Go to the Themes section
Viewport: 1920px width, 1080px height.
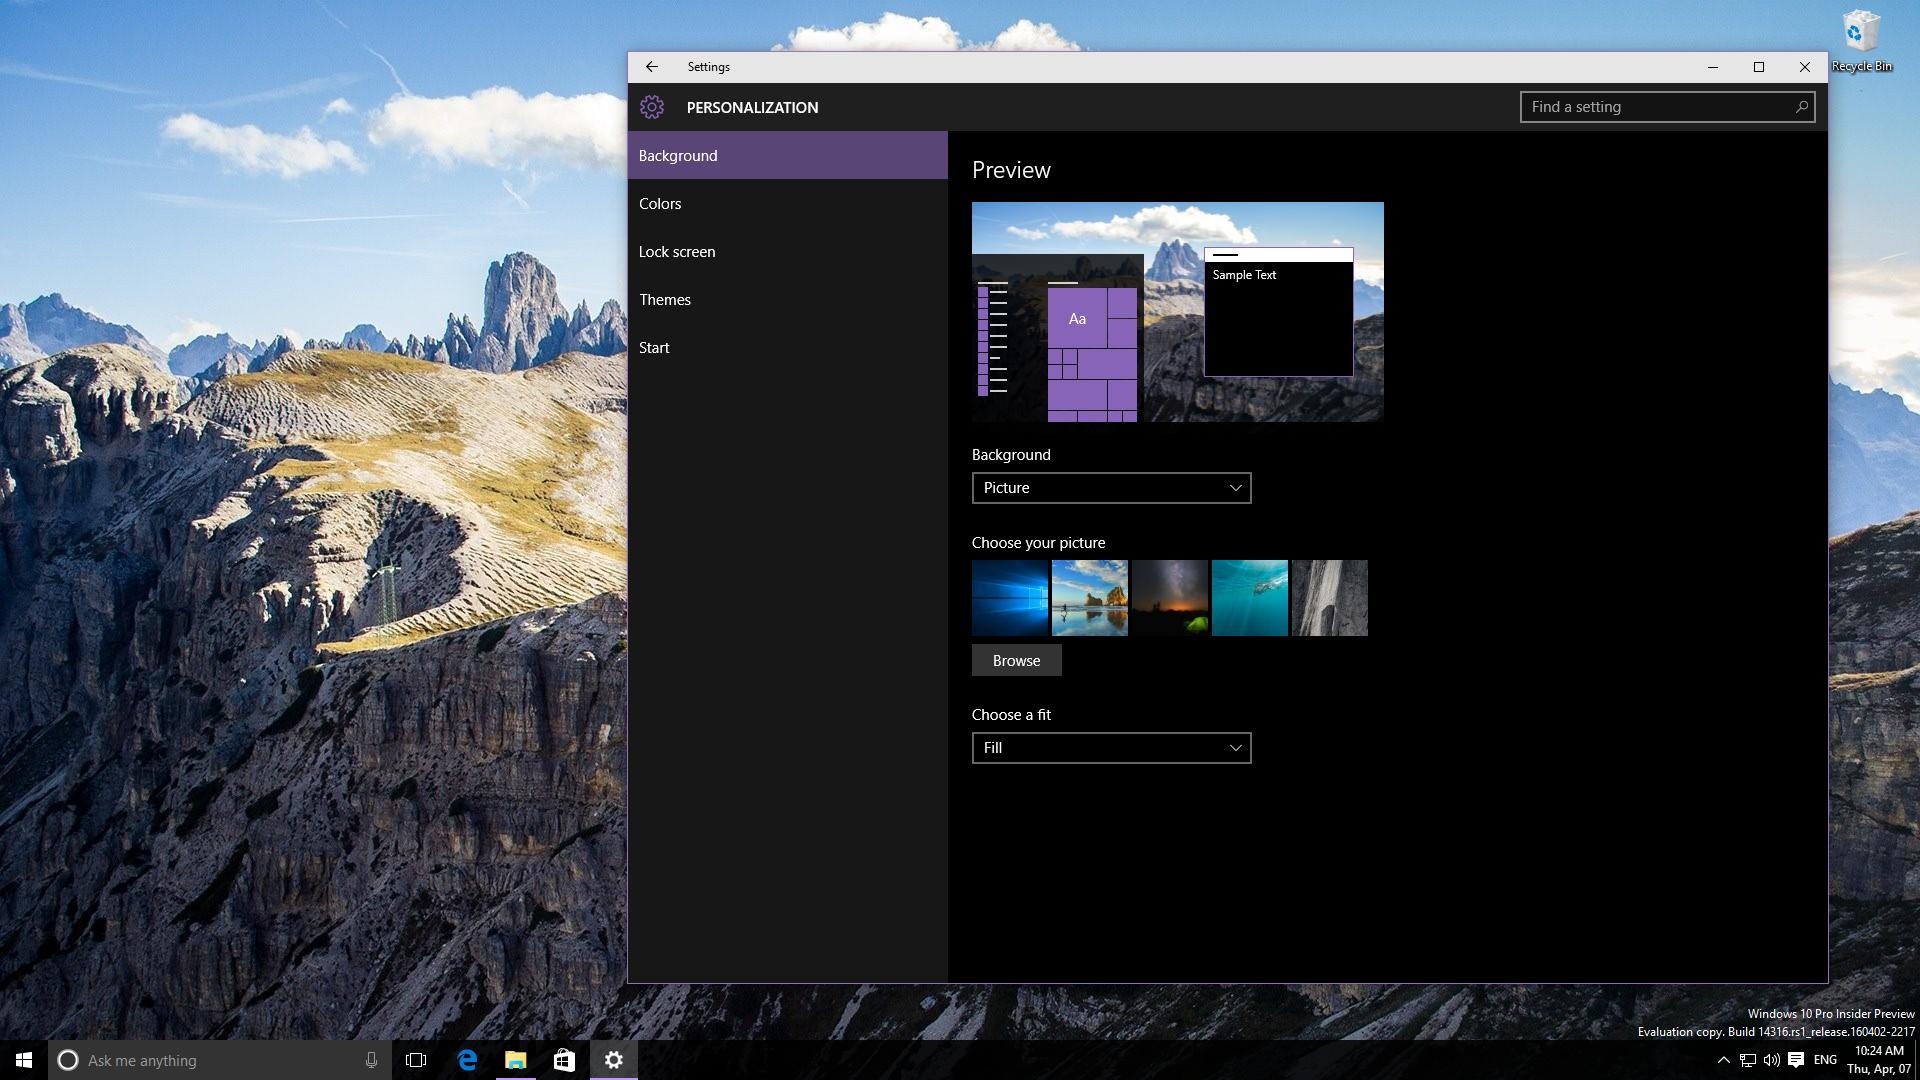click(665, 300)
